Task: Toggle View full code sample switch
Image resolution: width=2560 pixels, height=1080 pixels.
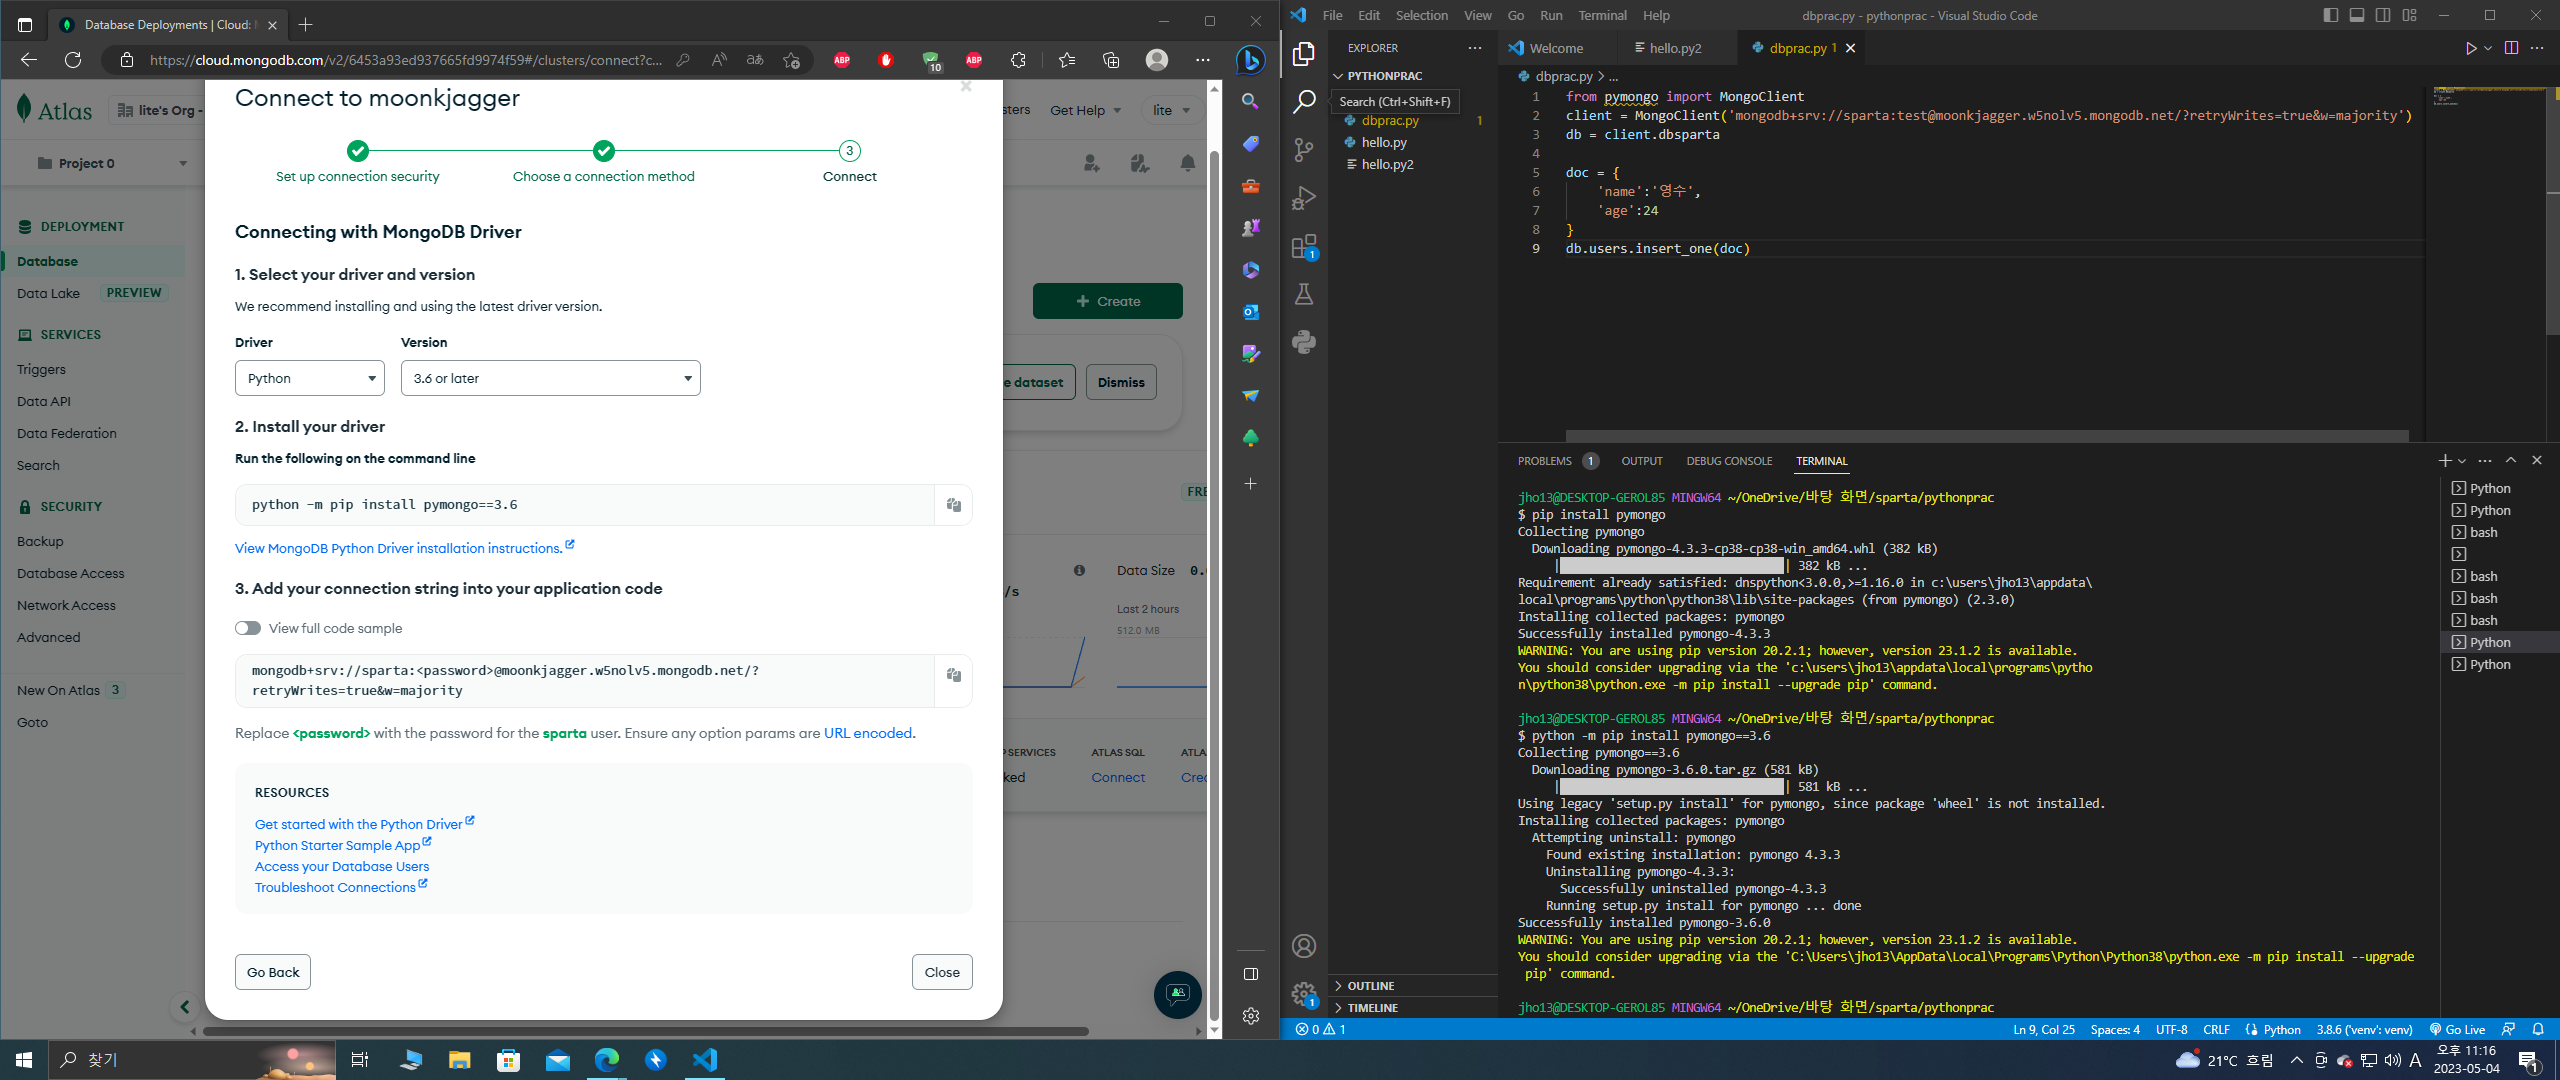Action: tap(248, 628)
